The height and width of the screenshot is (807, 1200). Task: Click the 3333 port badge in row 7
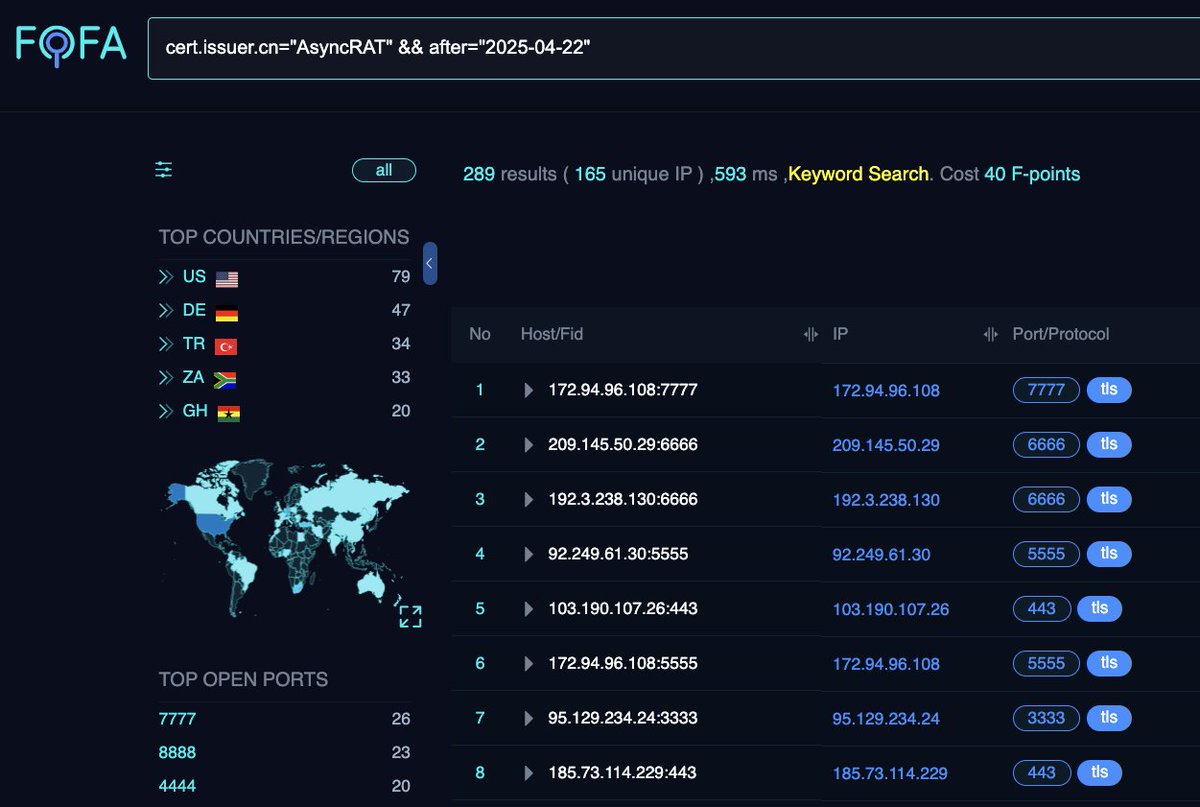1046,717
